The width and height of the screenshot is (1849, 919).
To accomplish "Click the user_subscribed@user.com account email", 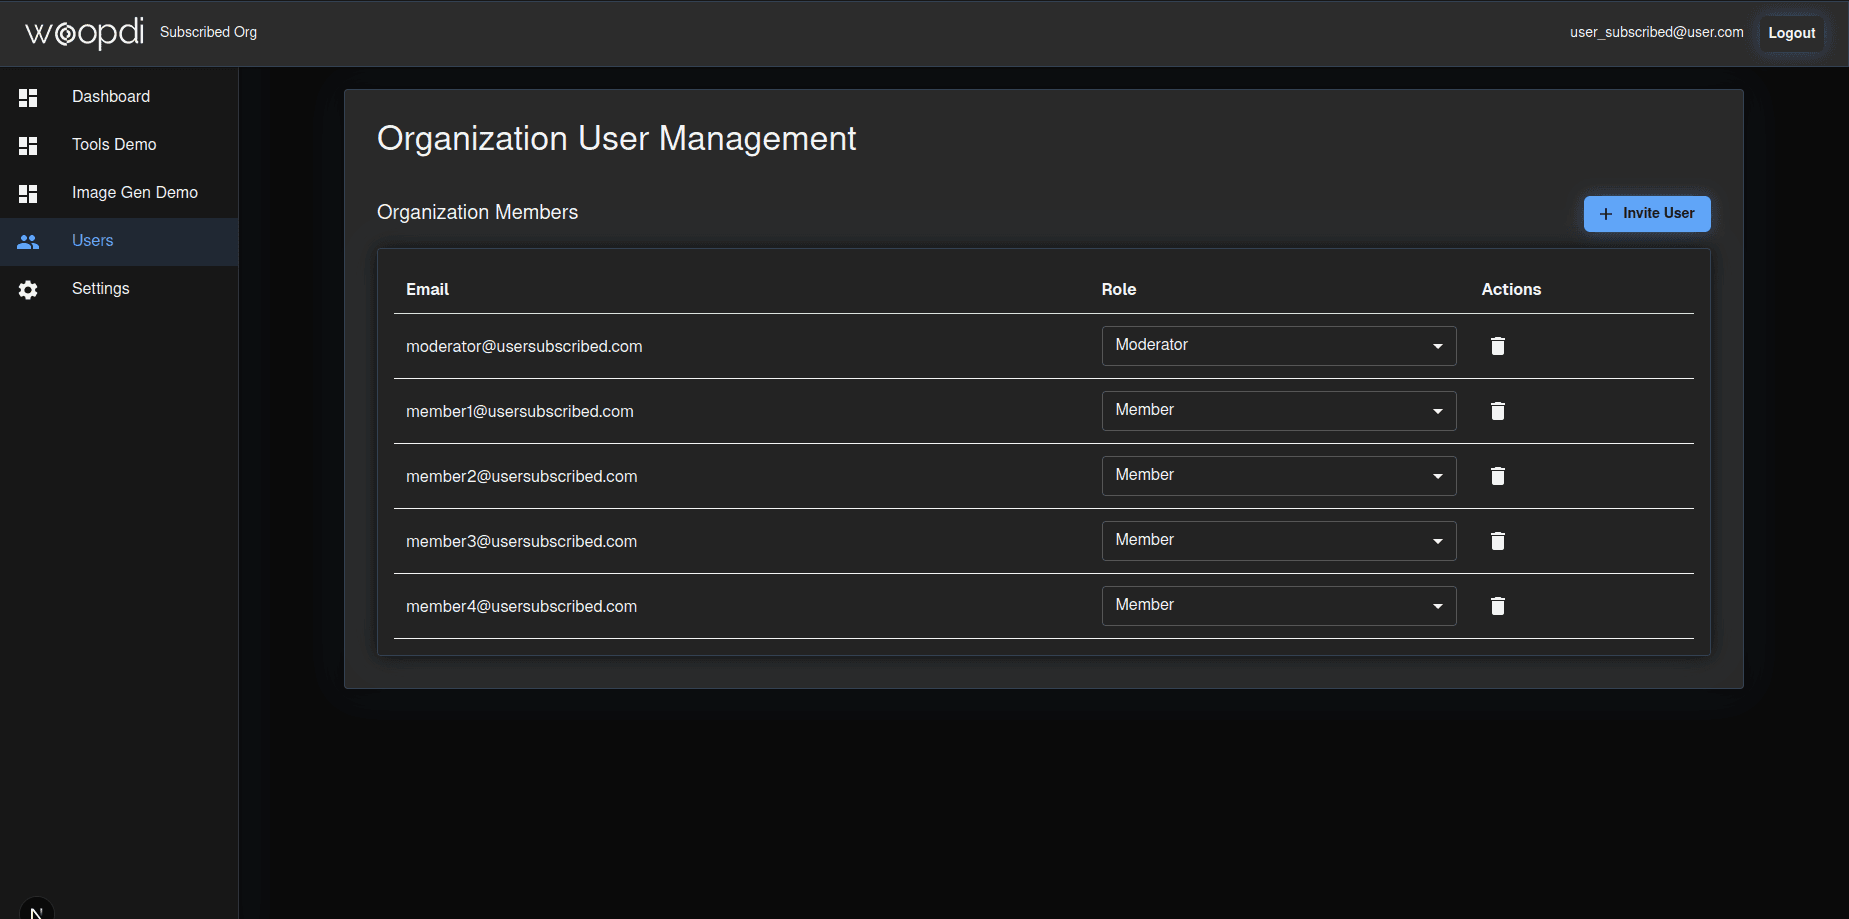I will [x=1656, y=32].
